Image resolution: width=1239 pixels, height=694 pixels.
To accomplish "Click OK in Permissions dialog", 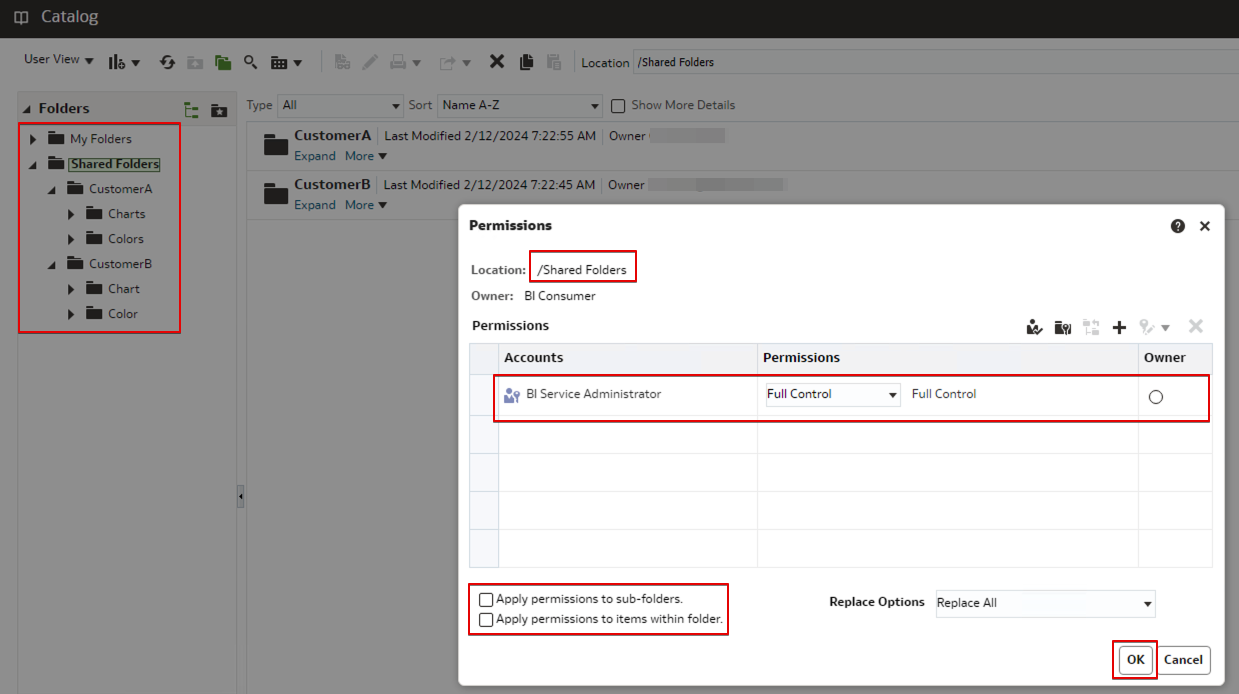I will click(x=1135, y=660).
